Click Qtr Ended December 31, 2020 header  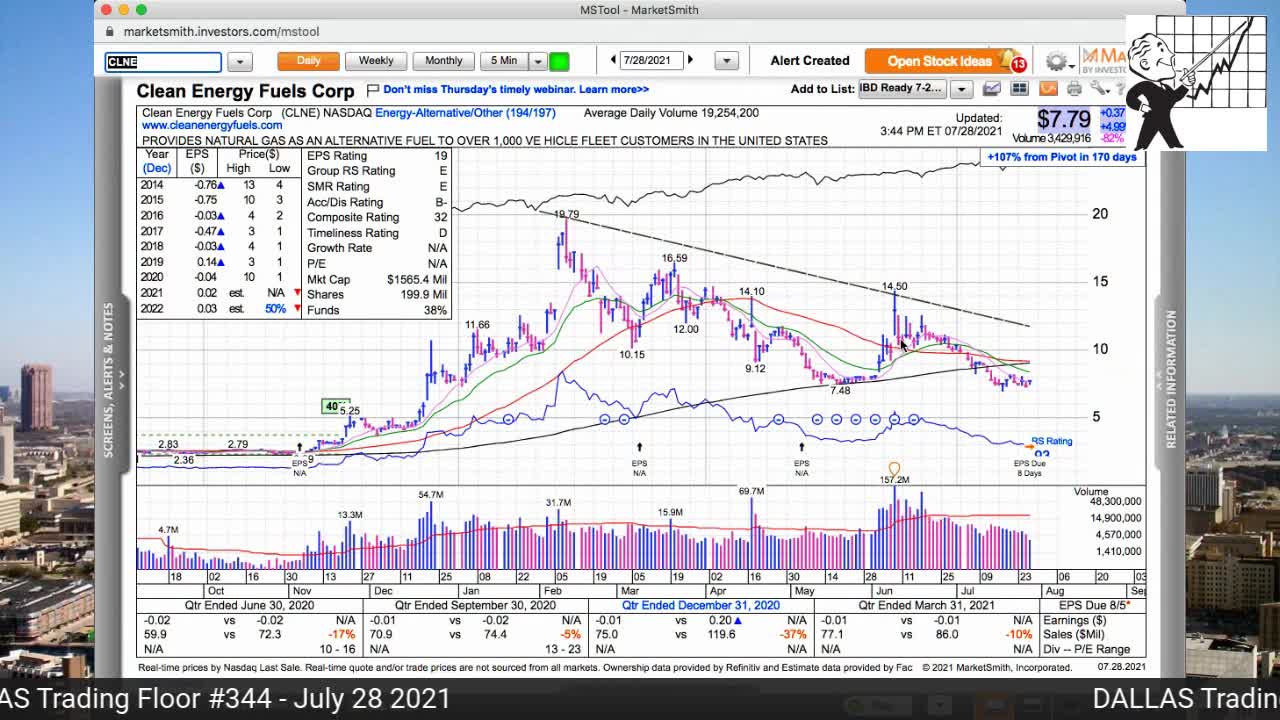point(701,606)
